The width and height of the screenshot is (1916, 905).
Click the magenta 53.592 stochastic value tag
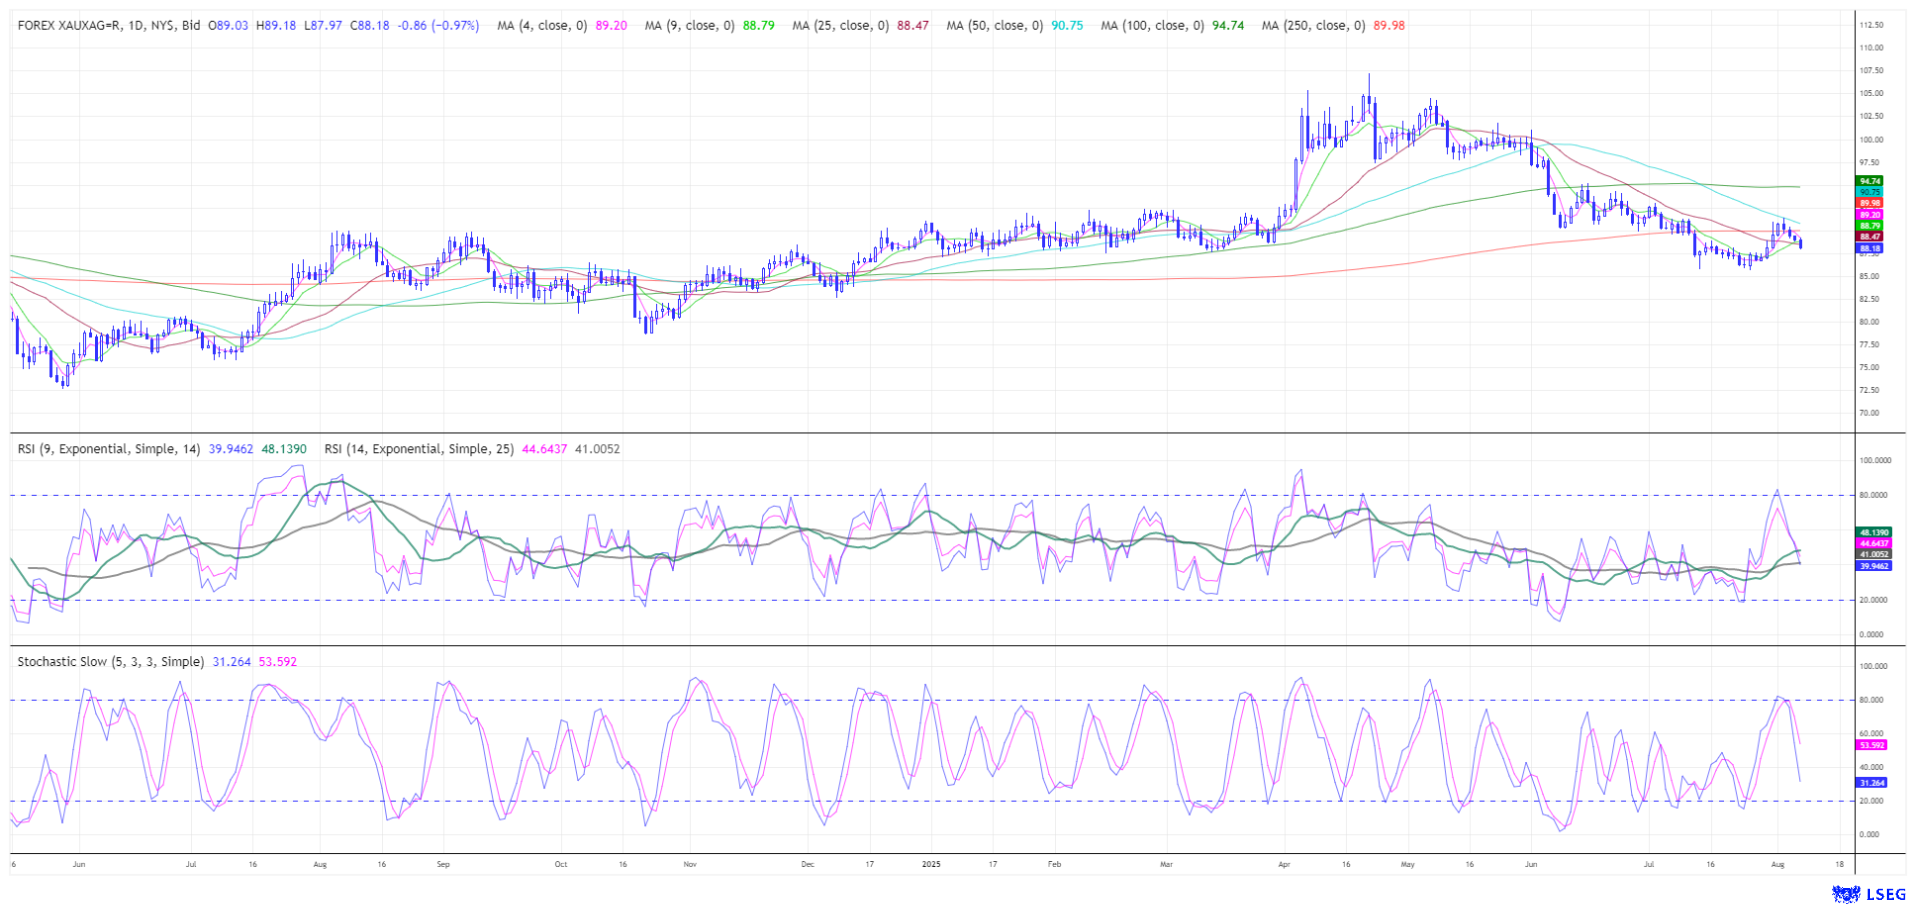pyautogui.click(x=1871, y=745)
